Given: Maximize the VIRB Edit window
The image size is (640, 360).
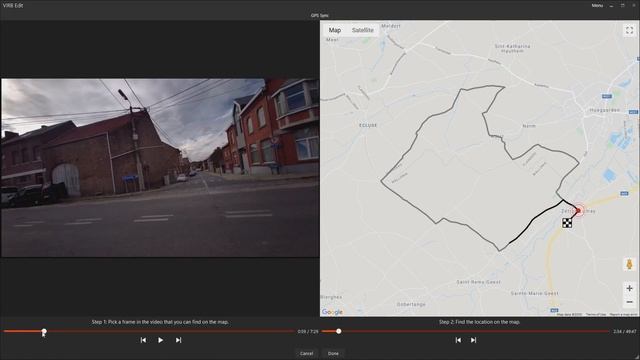Looking at the screenshot, I should (622, 5).
